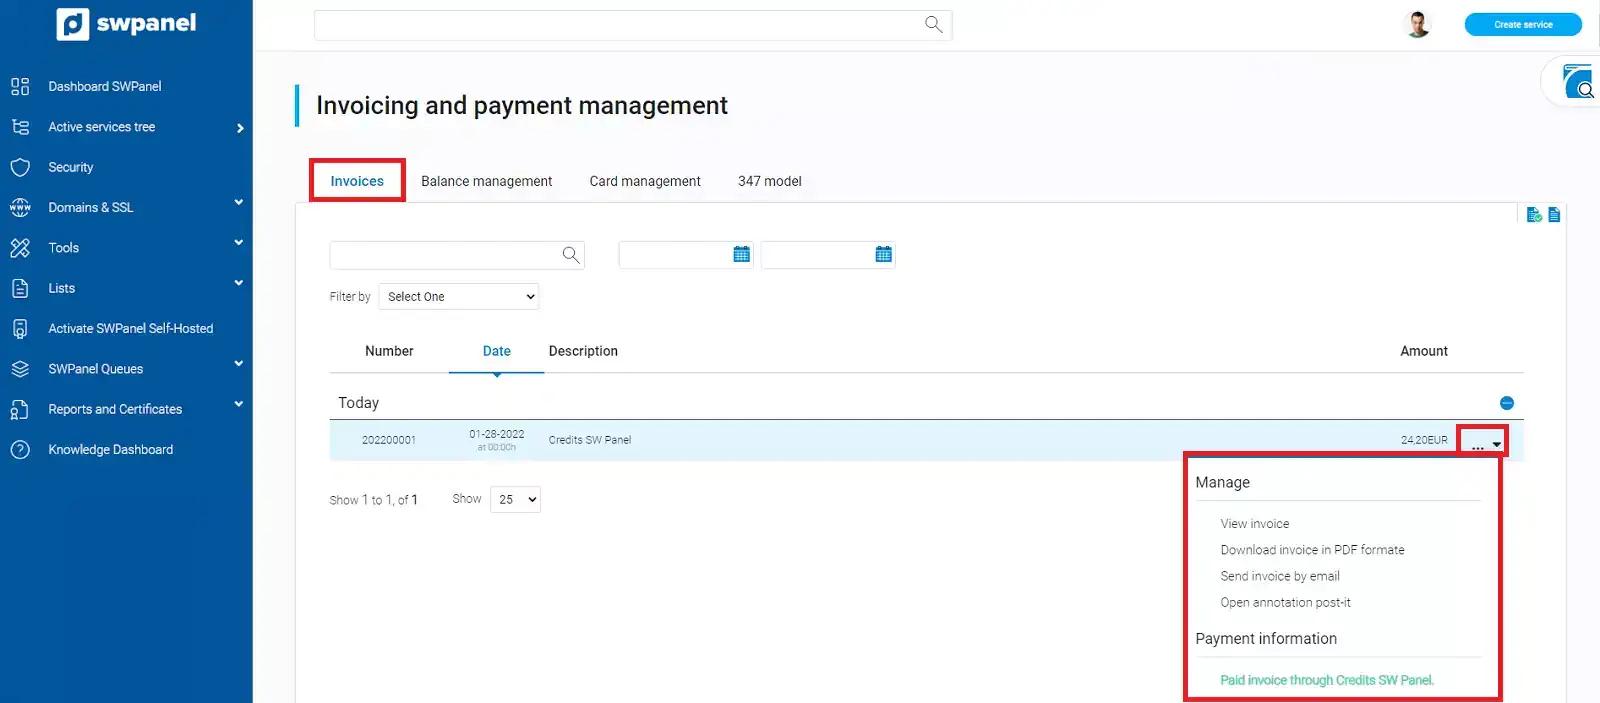The height and width of the screenshot is (703, 1600).
Task: Open Security in the sidebar
Action: tap(71, 167)
